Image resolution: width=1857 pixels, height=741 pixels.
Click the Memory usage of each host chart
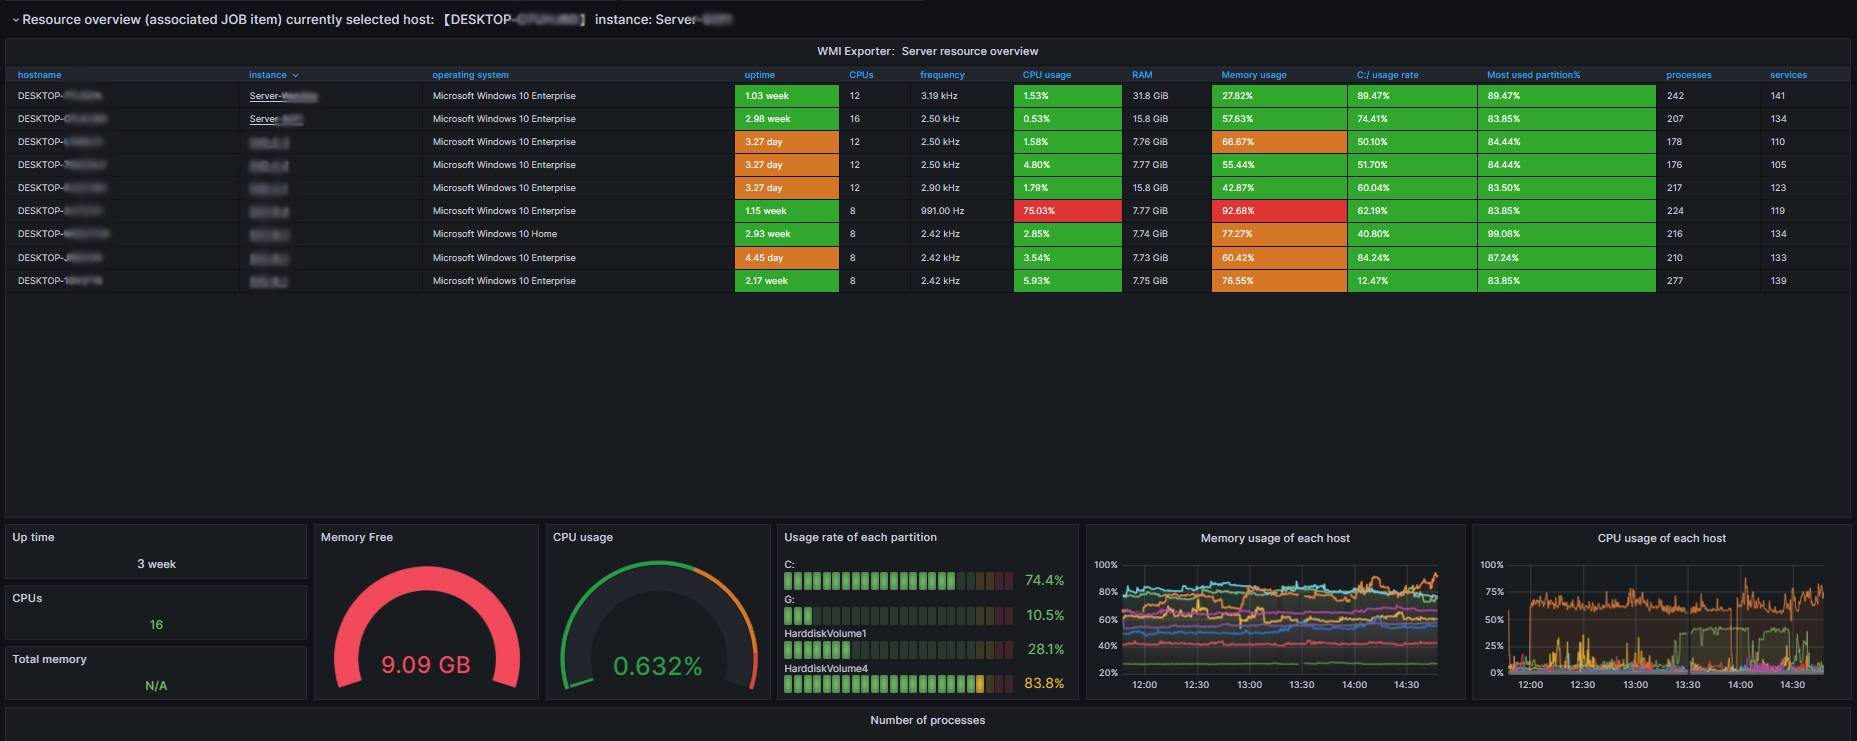click(x=1280, y=620)
